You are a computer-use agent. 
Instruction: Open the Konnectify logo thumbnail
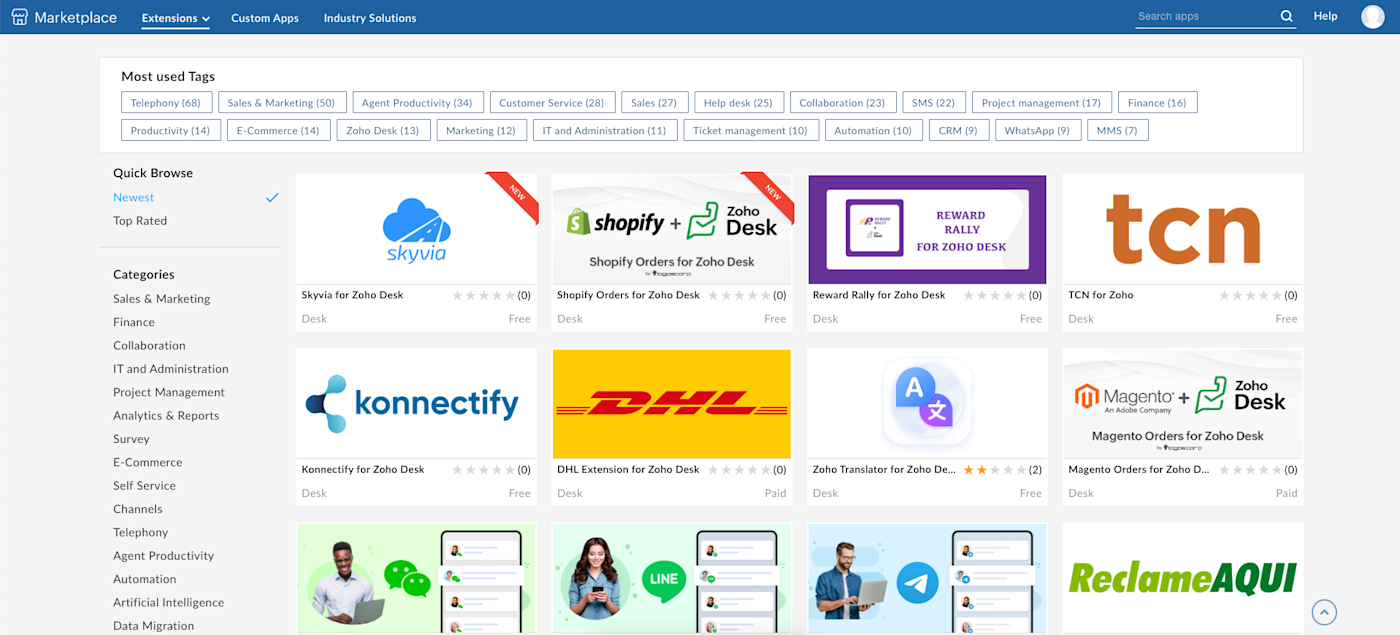pos(416,404)
